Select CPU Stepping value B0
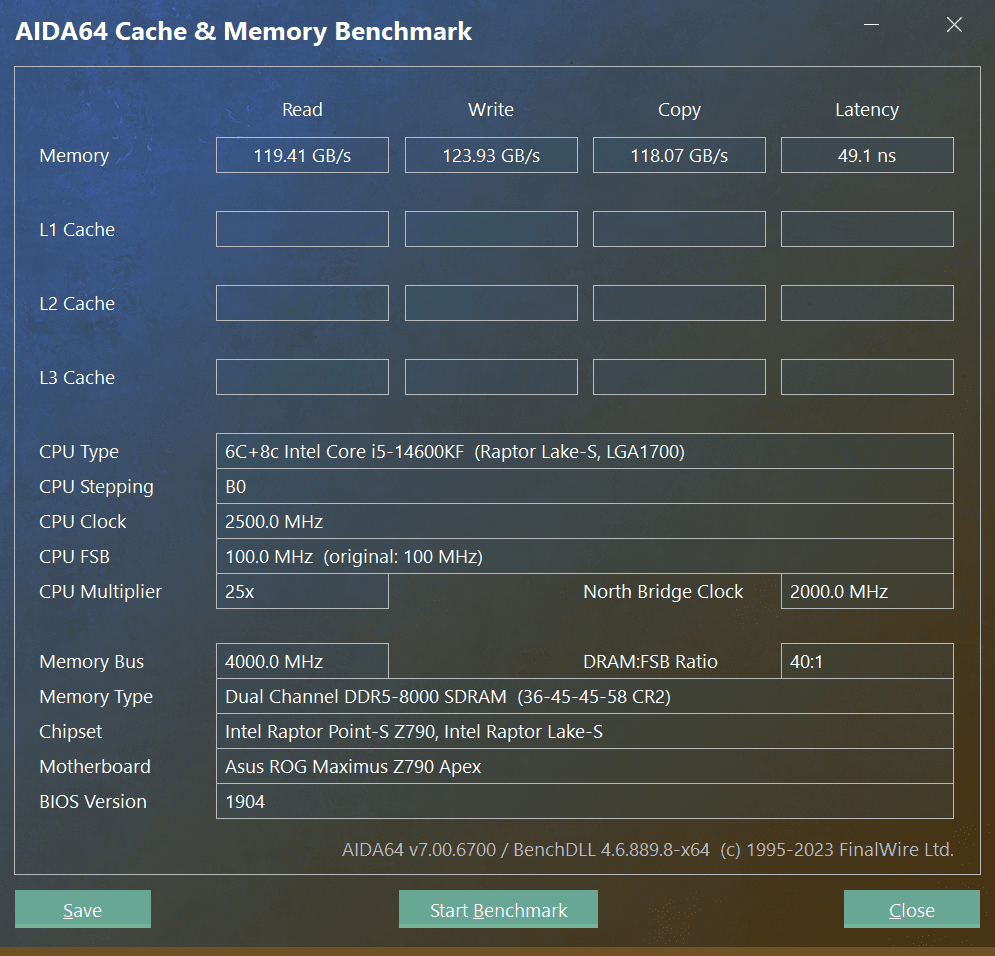The height and width of the screenshot is (956, 995). pos(584,487)
